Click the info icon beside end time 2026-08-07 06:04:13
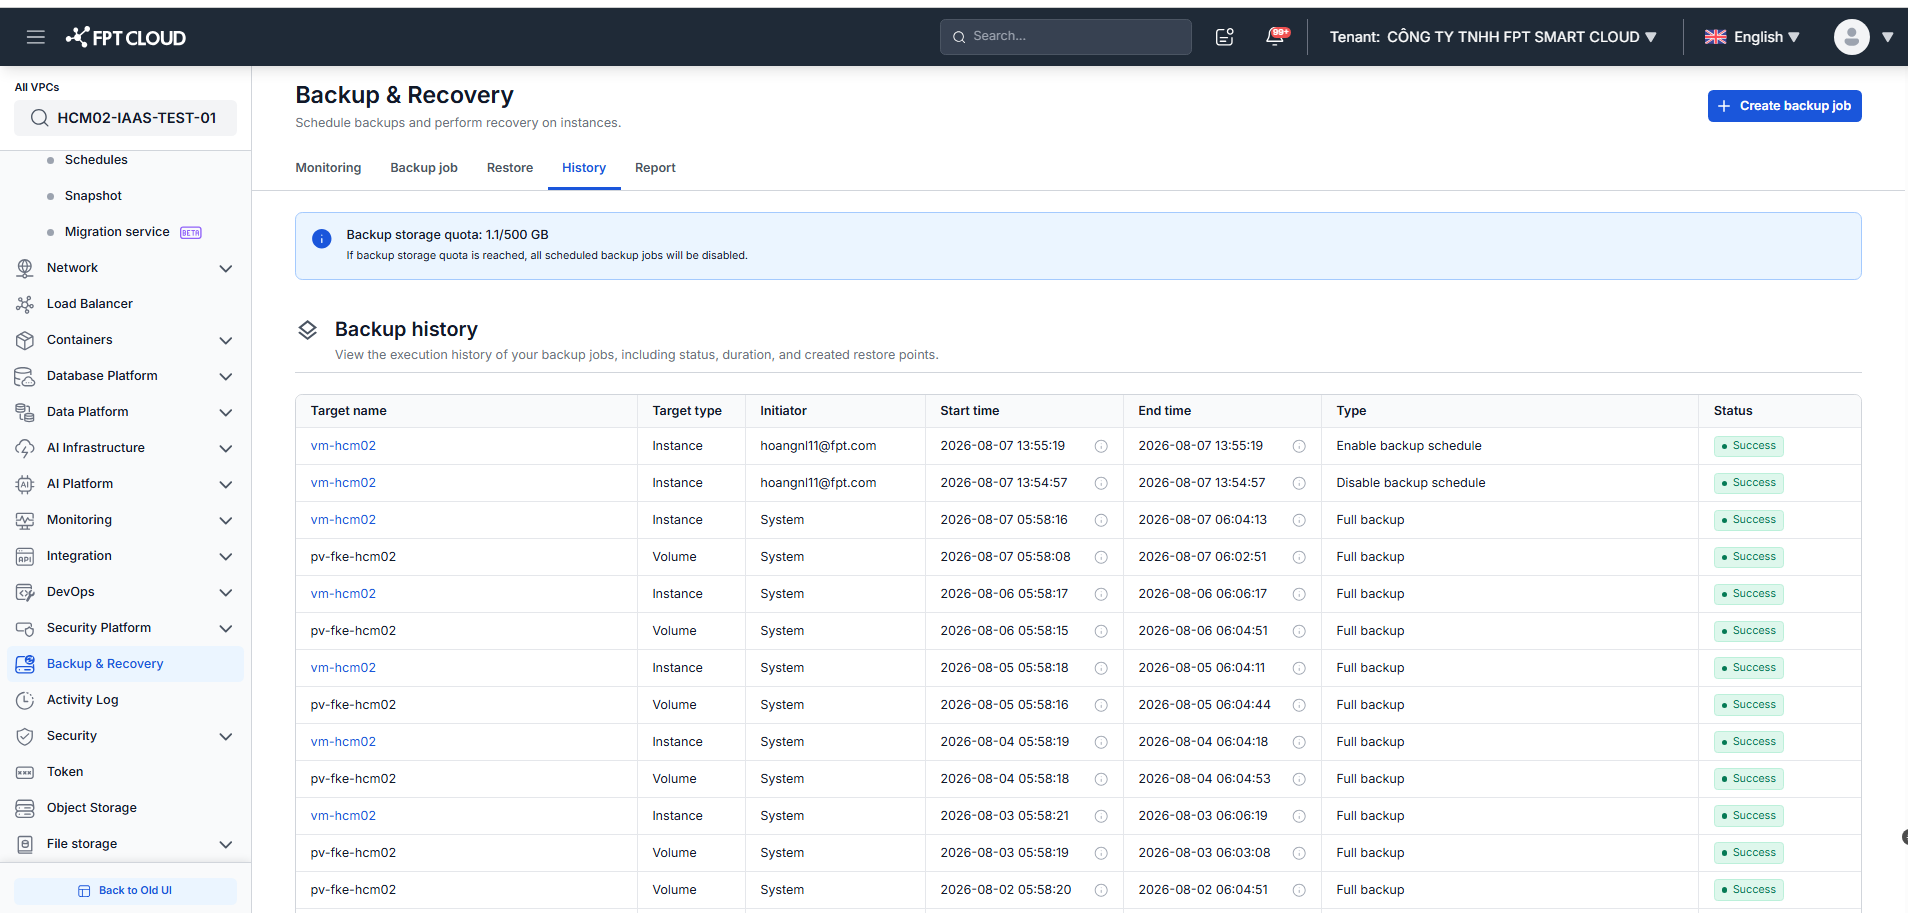 pos(1299,520)
